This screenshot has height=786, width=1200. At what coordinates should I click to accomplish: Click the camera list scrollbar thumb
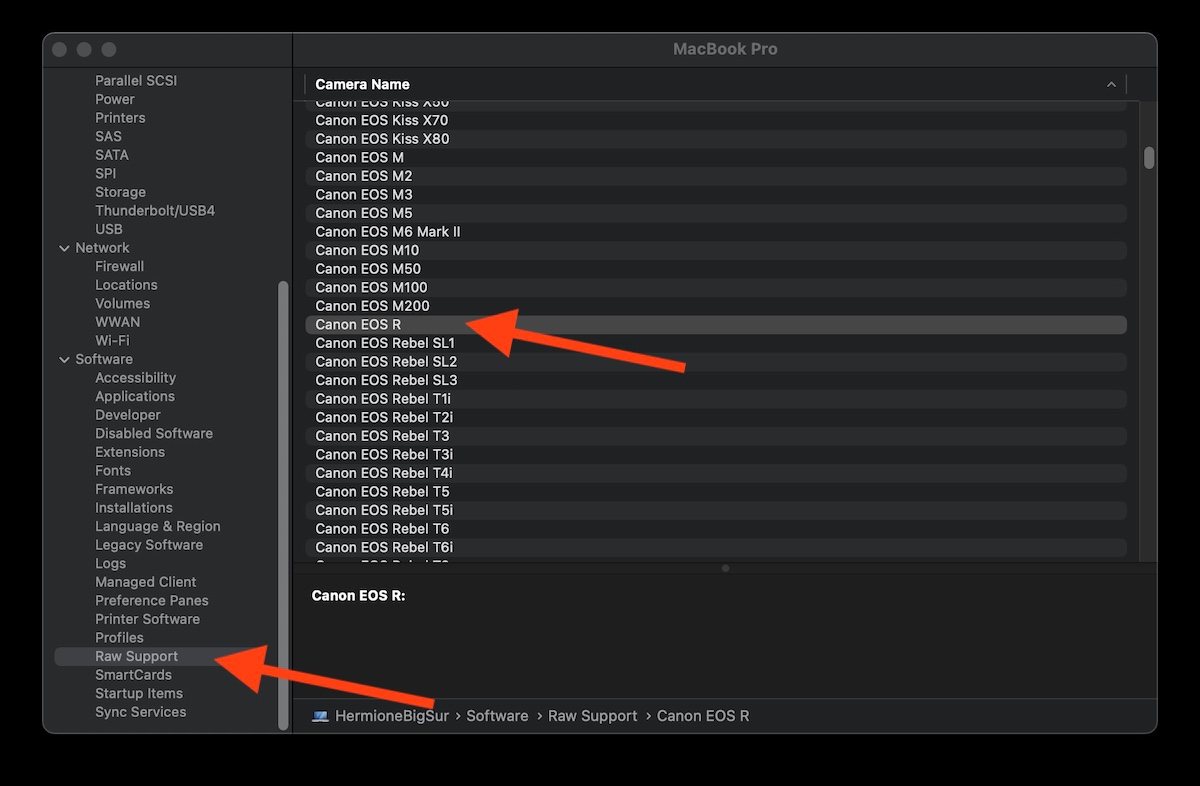coord(1150,158)
